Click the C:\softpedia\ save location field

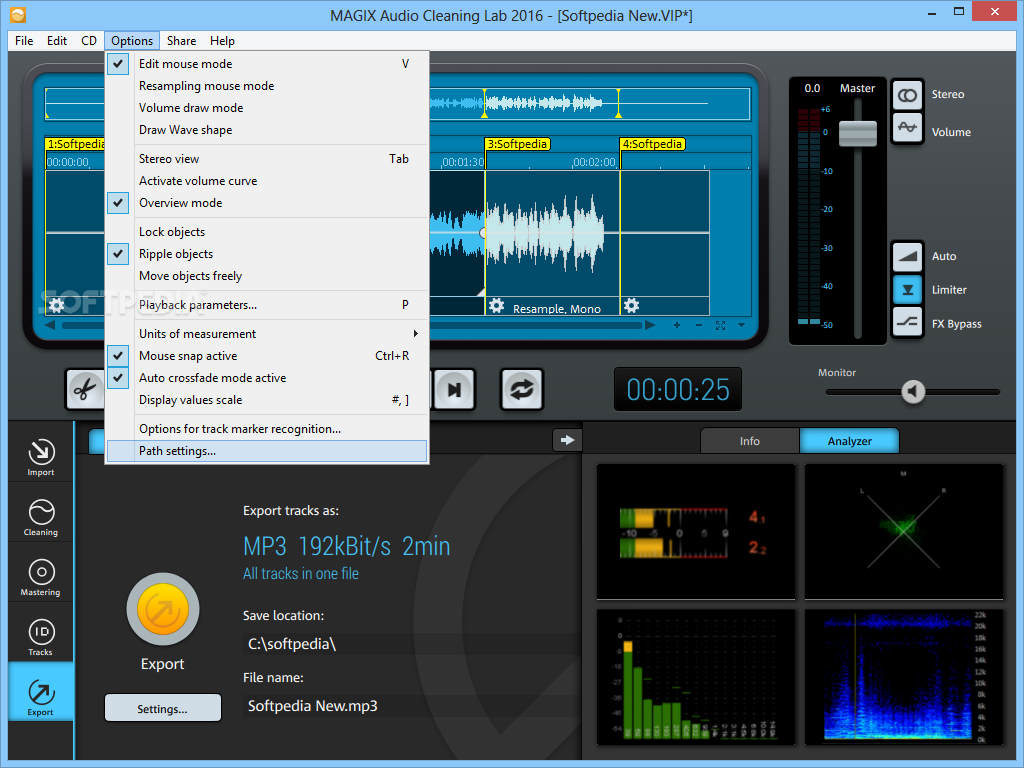click(x=412, y=644)
